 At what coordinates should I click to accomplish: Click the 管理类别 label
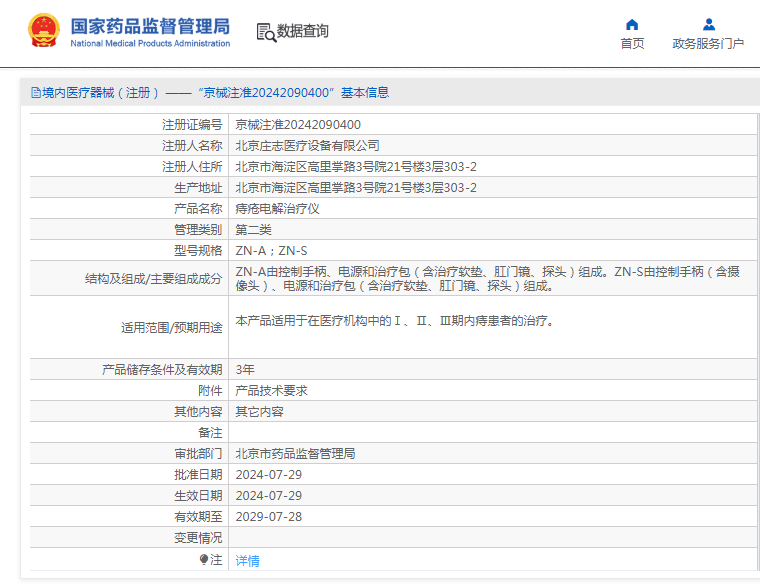tap(198, 230)
